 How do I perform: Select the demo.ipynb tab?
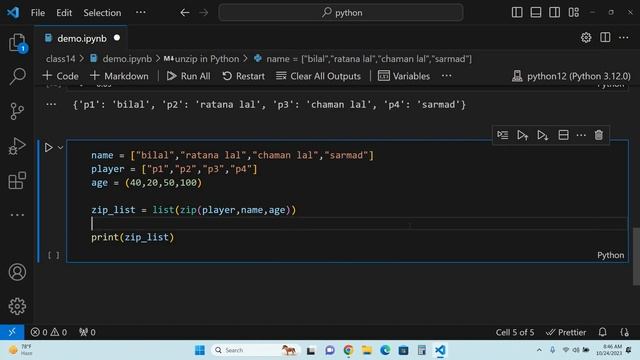pyautogui.click(x=81, y=38)
